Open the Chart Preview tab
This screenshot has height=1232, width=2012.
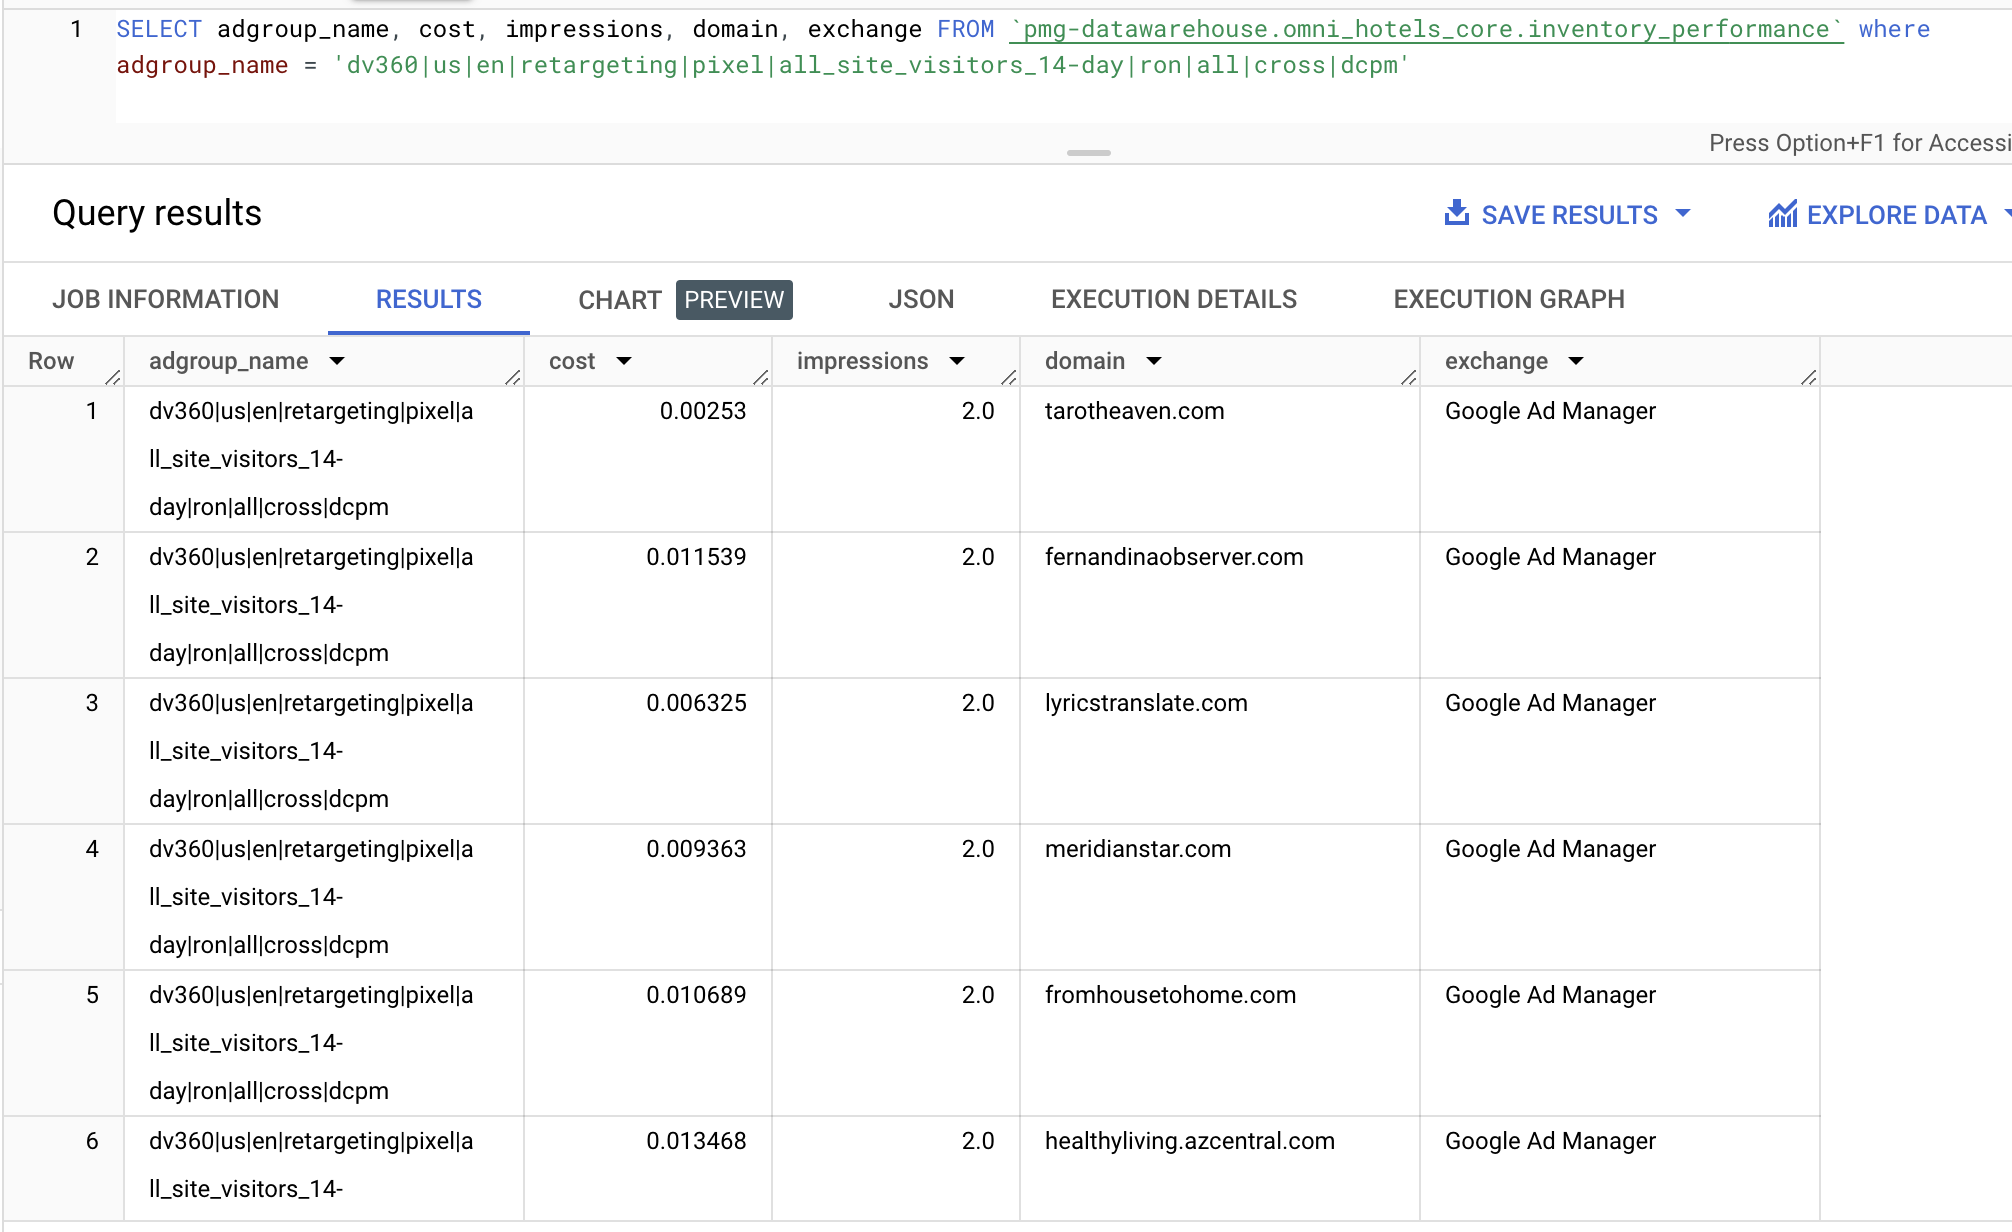pos(684,299)
